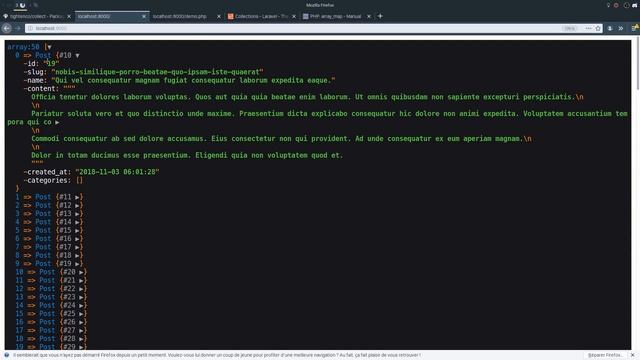This screenshot has height=360, width=640.
Task: Open the page actions three-dots menu
Action: pos(588,28)
